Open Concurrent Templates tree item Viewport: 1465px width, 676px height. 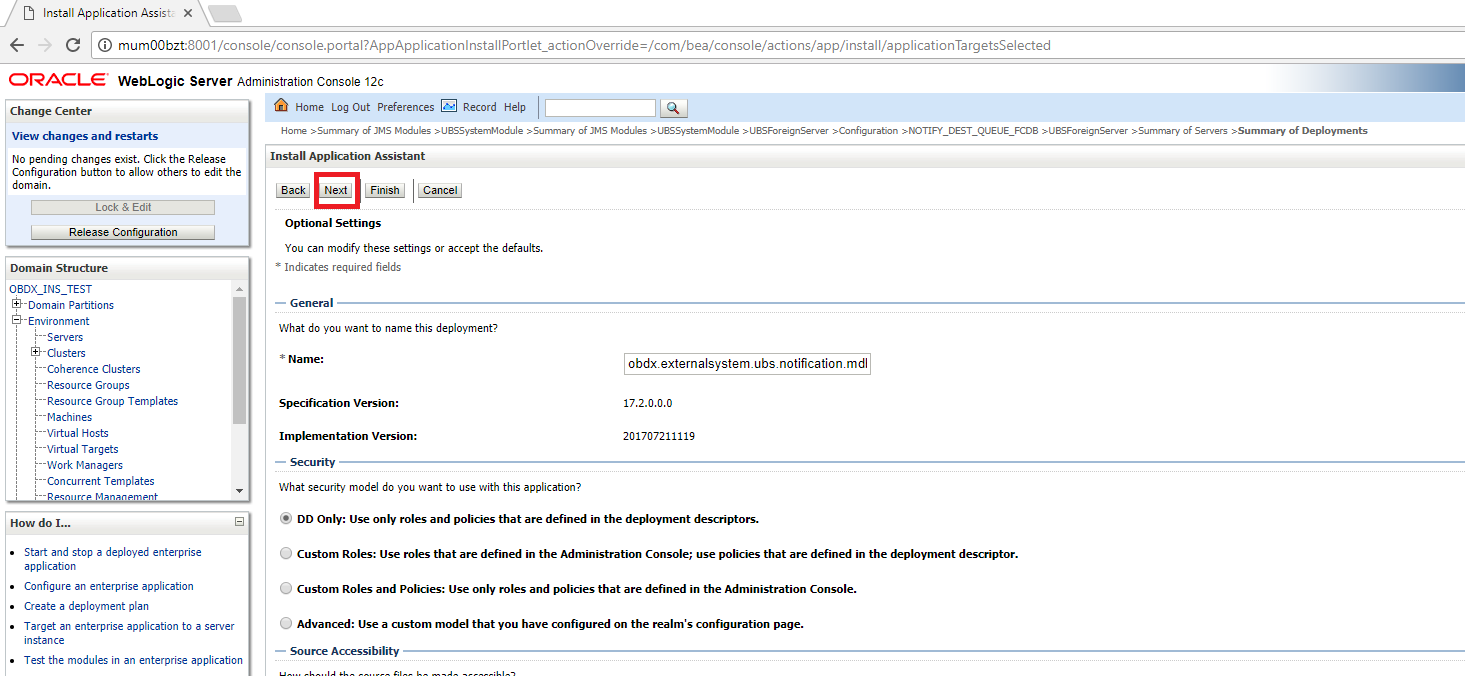click(101, 481)
